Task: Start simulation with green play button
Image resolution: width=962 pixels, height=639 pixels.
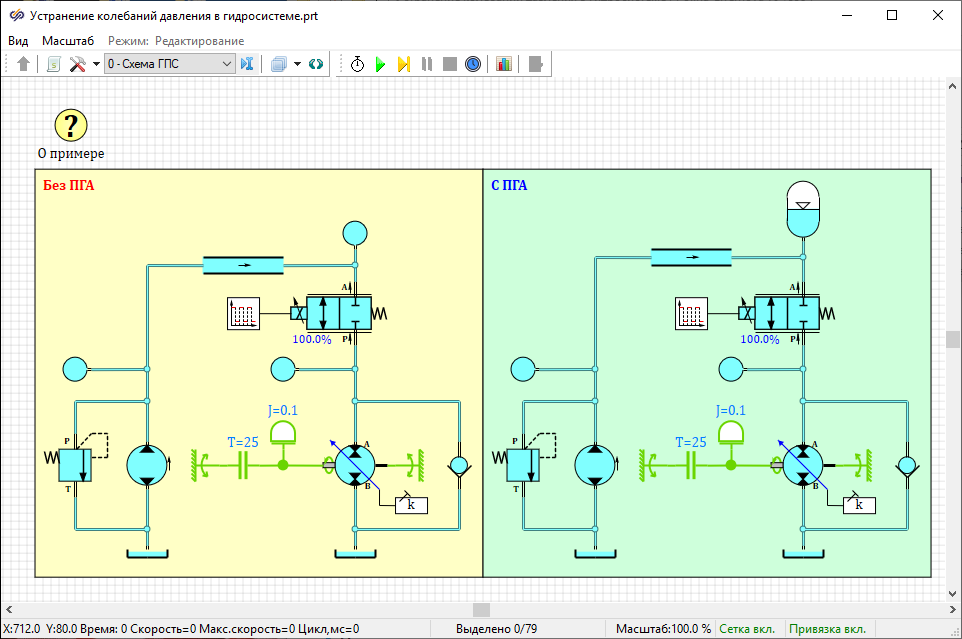Action: coord(380,64)
